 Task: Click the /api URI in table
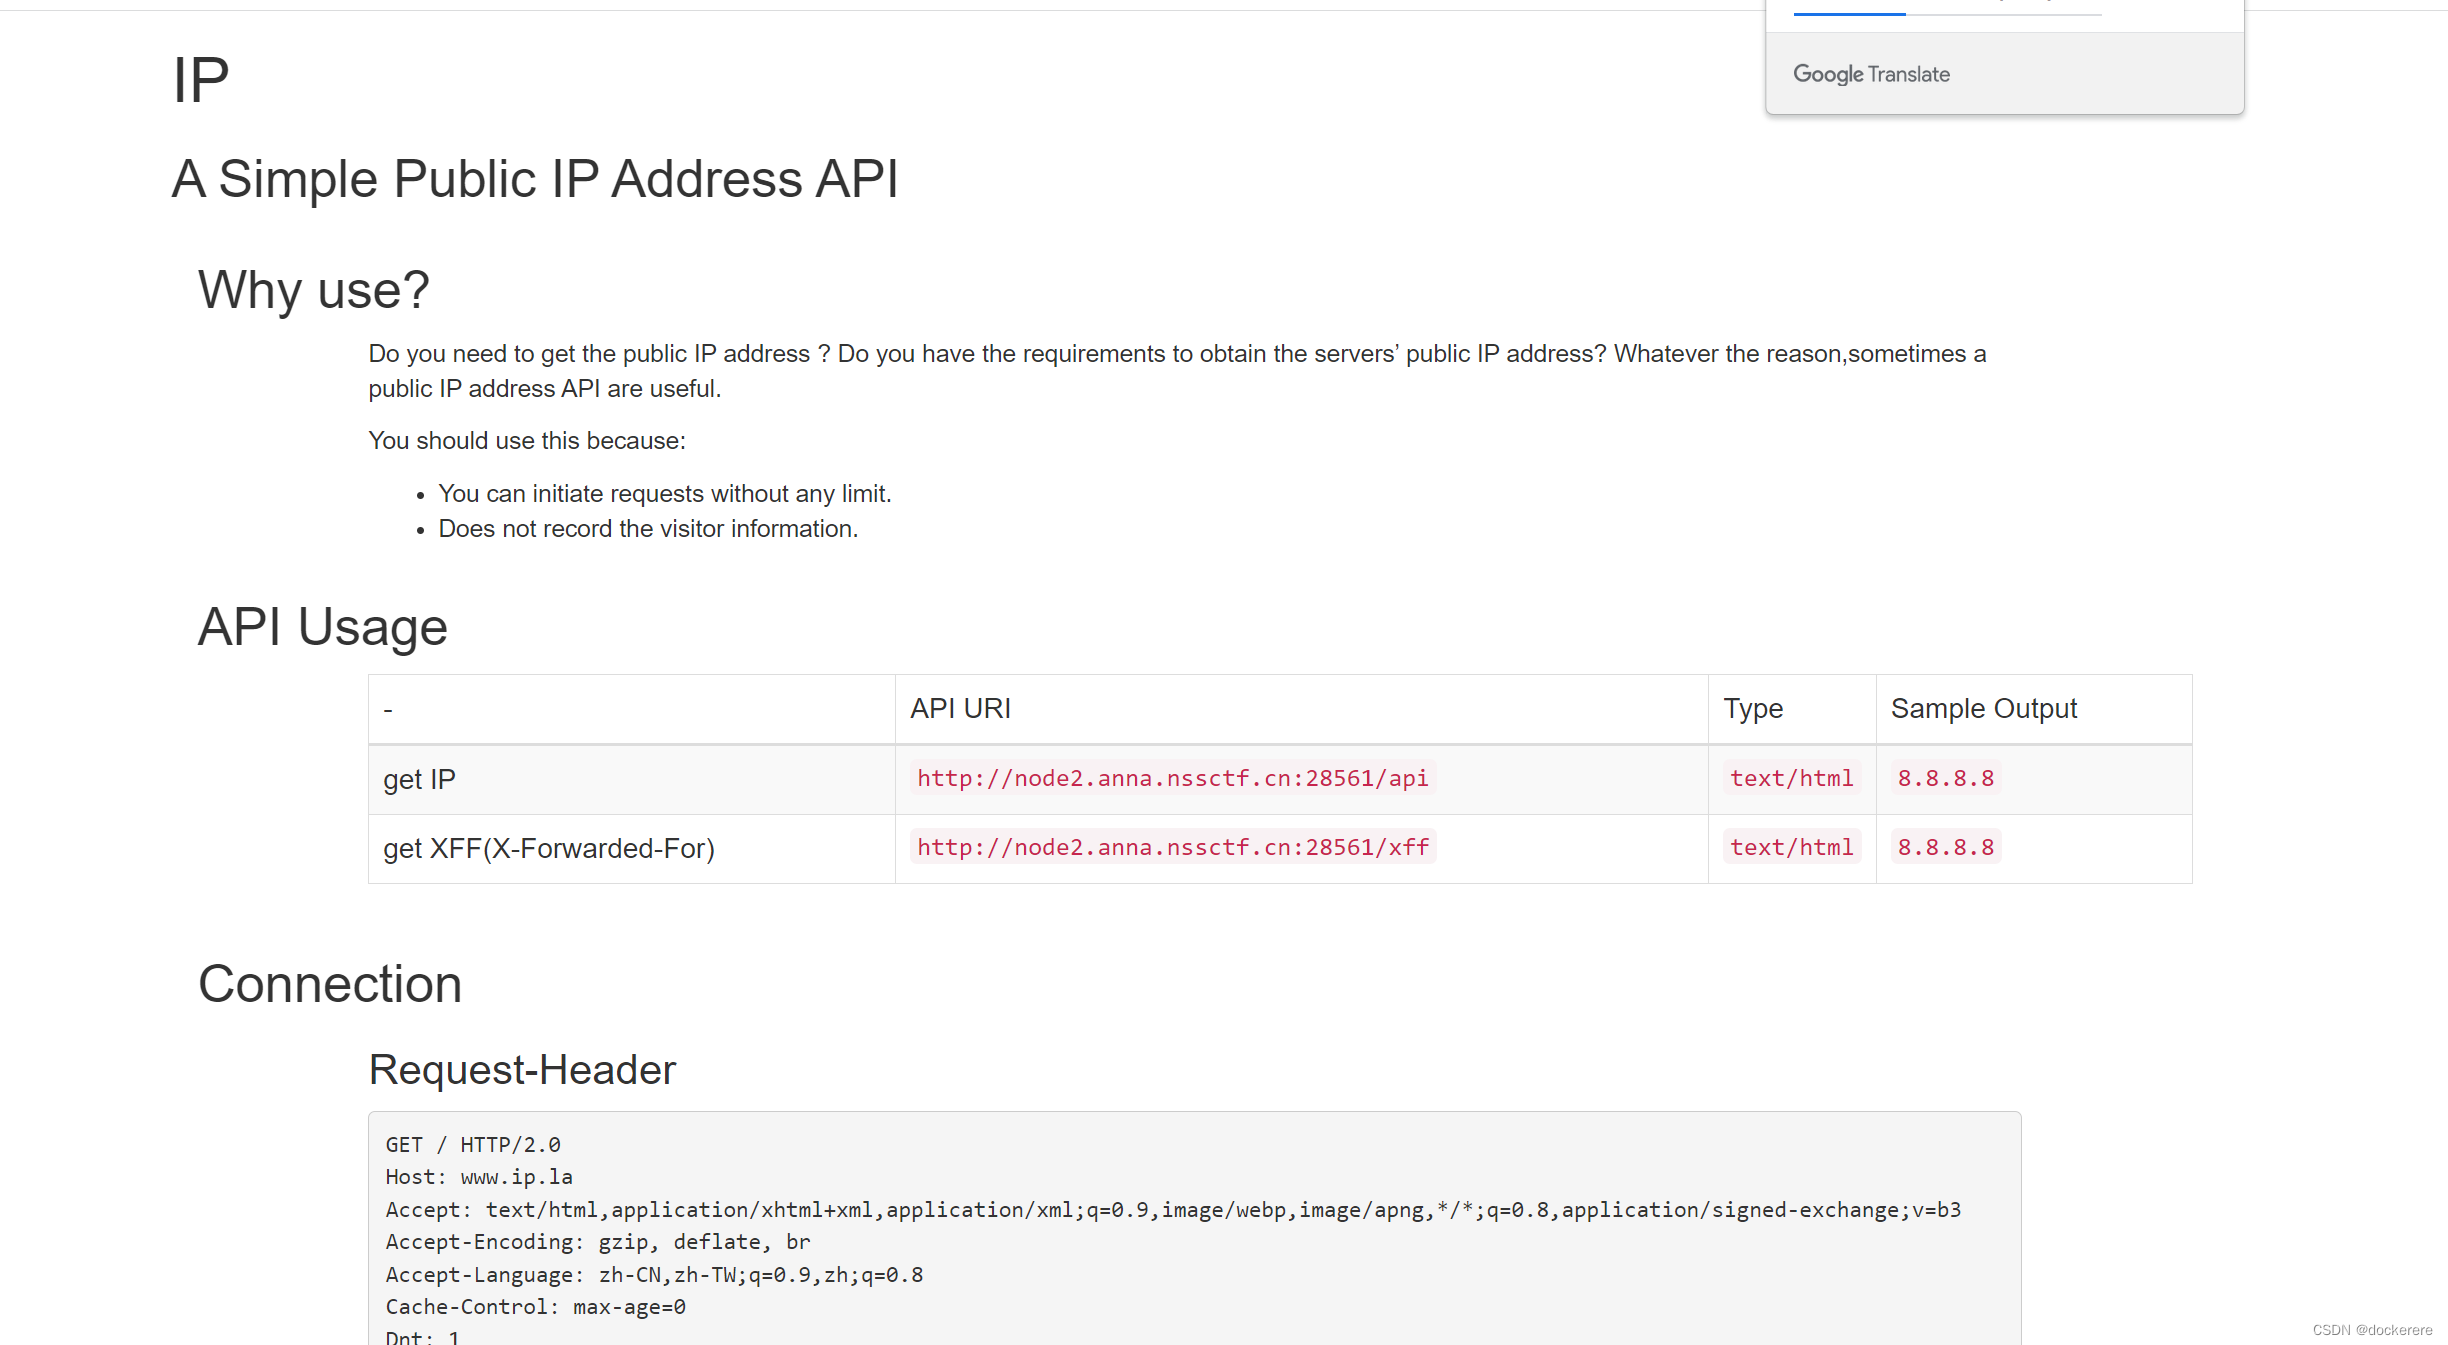1172,778
